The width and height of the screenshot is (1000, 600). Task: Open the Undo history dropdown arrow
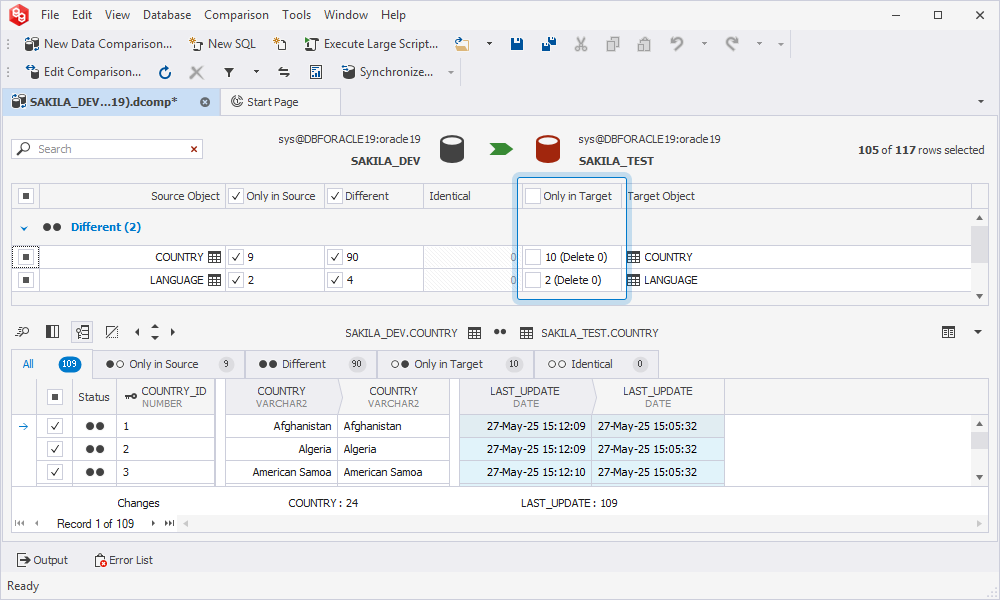[x=704, y=44]
